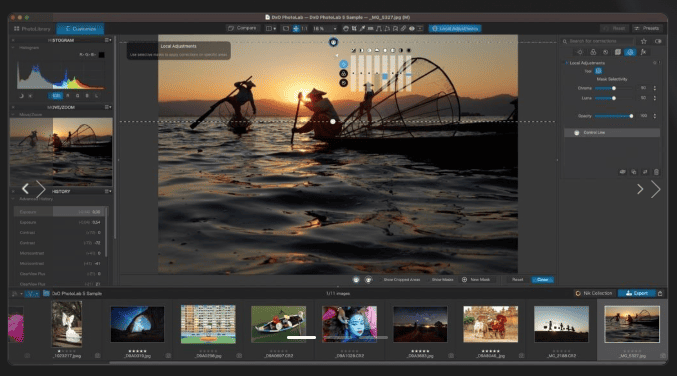677x376 pixels.
Task: Select the Crop tool in the toolbar
Action: 354,28
